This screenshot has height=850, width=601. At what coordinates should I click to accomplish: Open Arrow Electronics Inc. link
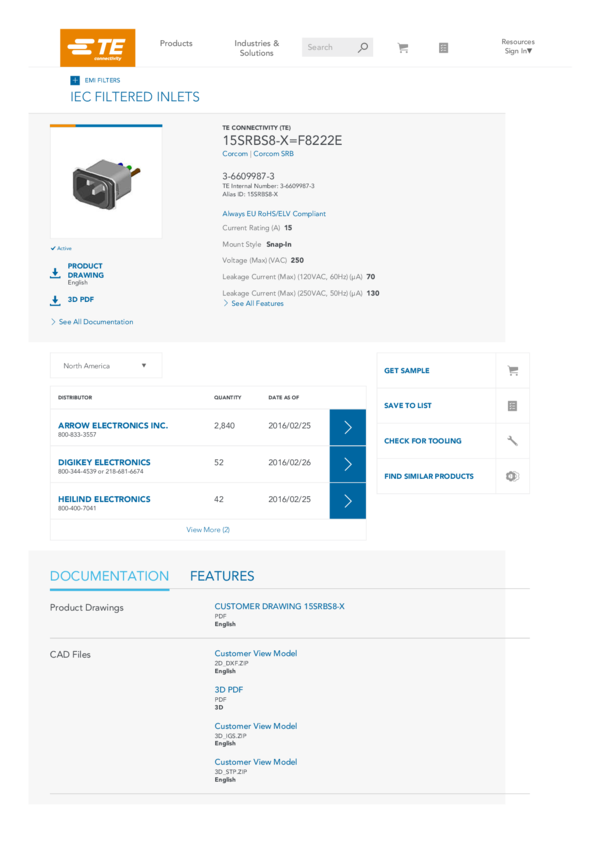[x=113, y=426]
